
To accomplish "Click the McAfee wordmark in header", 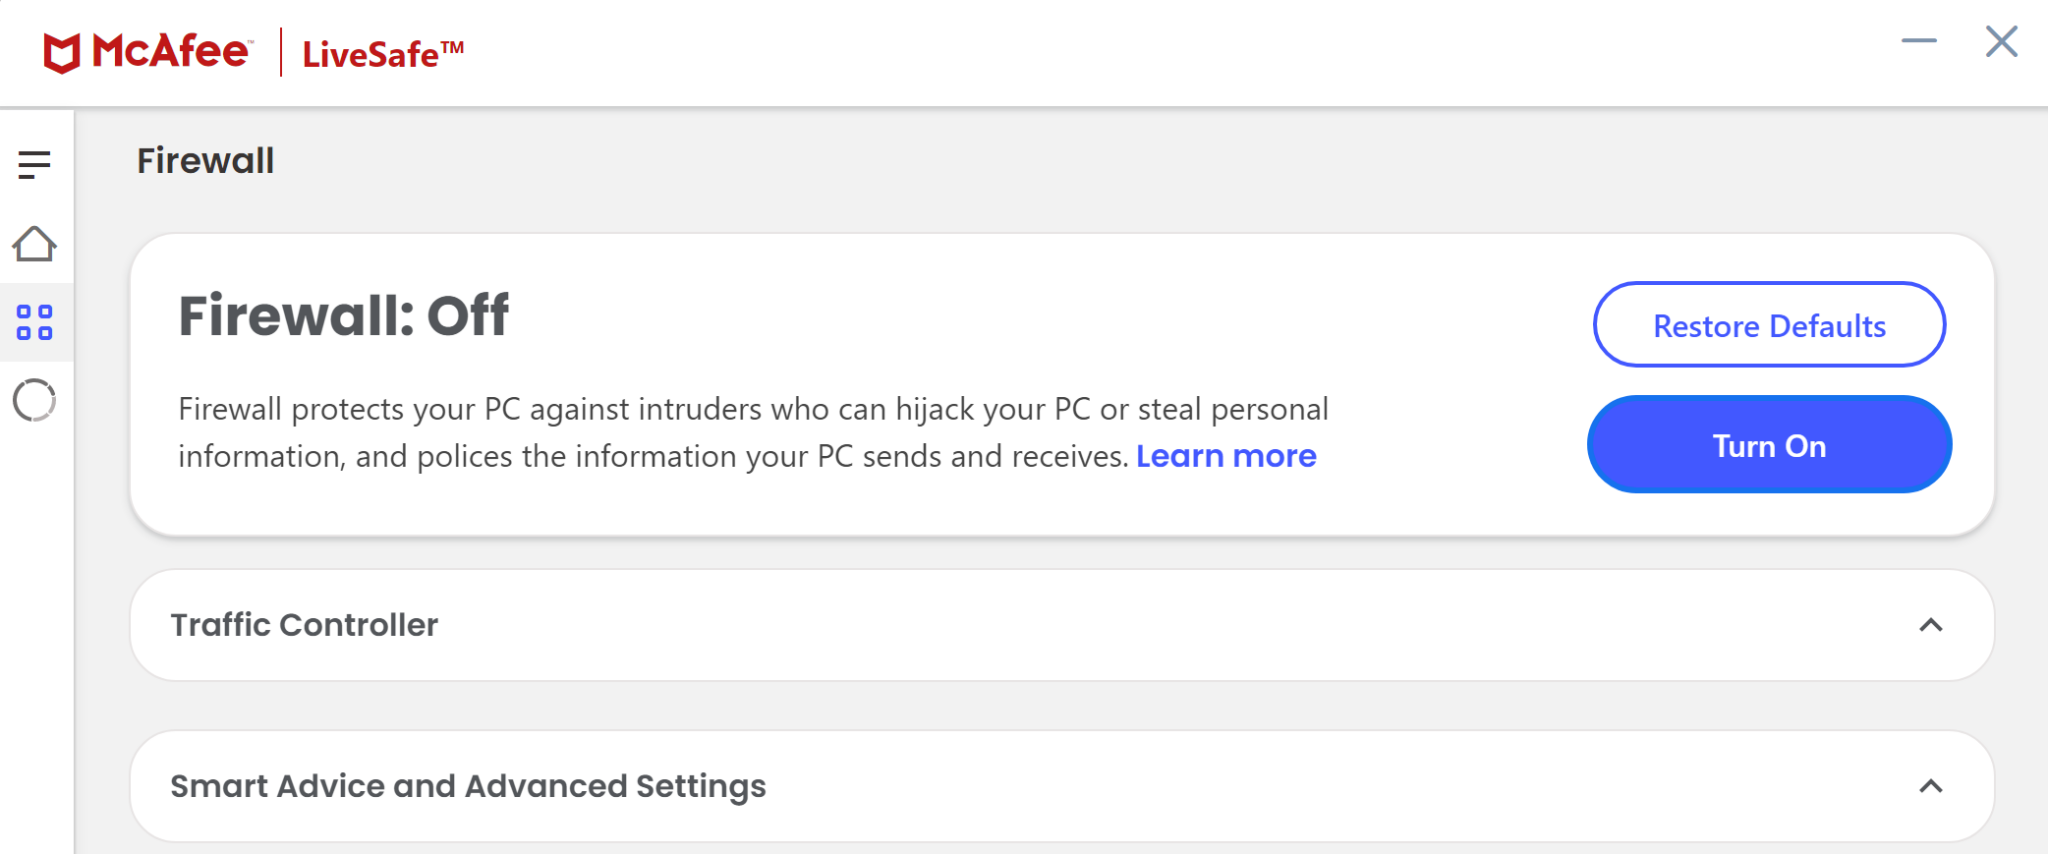I will point(171,51).
